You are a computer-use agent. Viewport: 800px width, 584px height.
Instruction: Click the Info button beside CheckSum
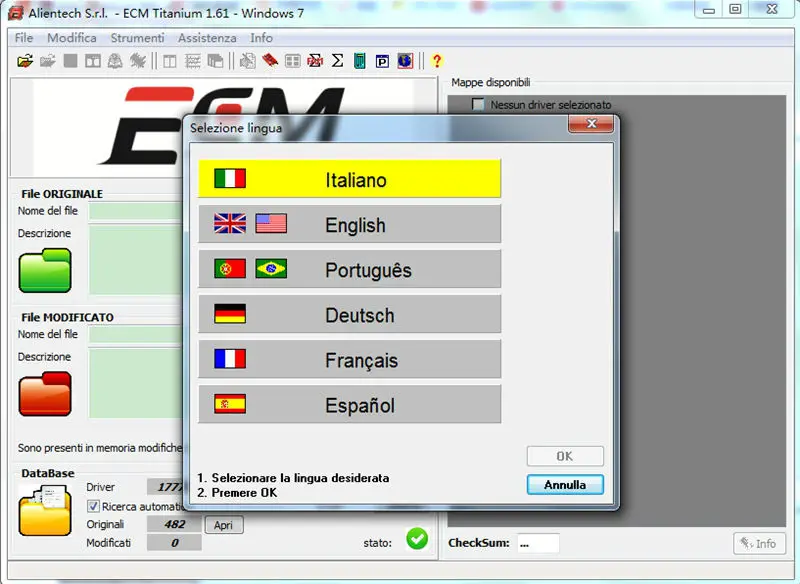click(x=759, y=544)
